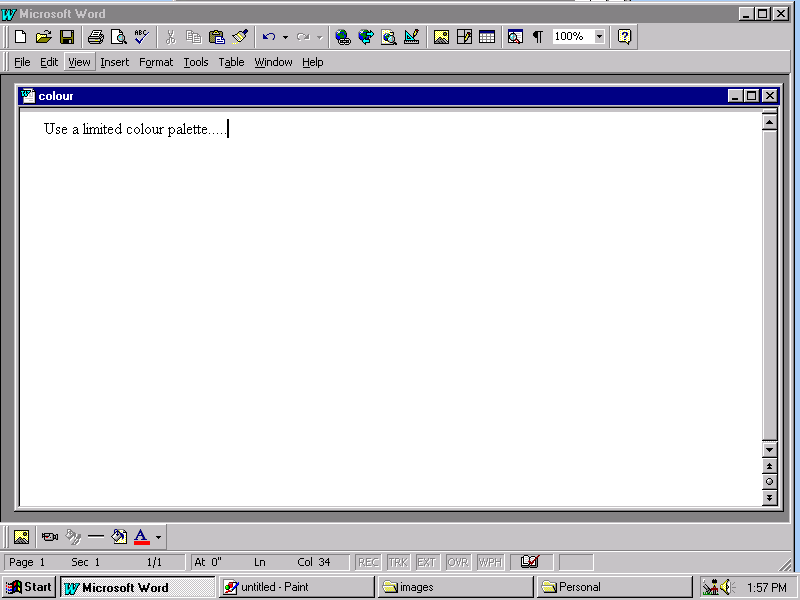
Task: Apply red font color A
Action: [x=141, y=537]
